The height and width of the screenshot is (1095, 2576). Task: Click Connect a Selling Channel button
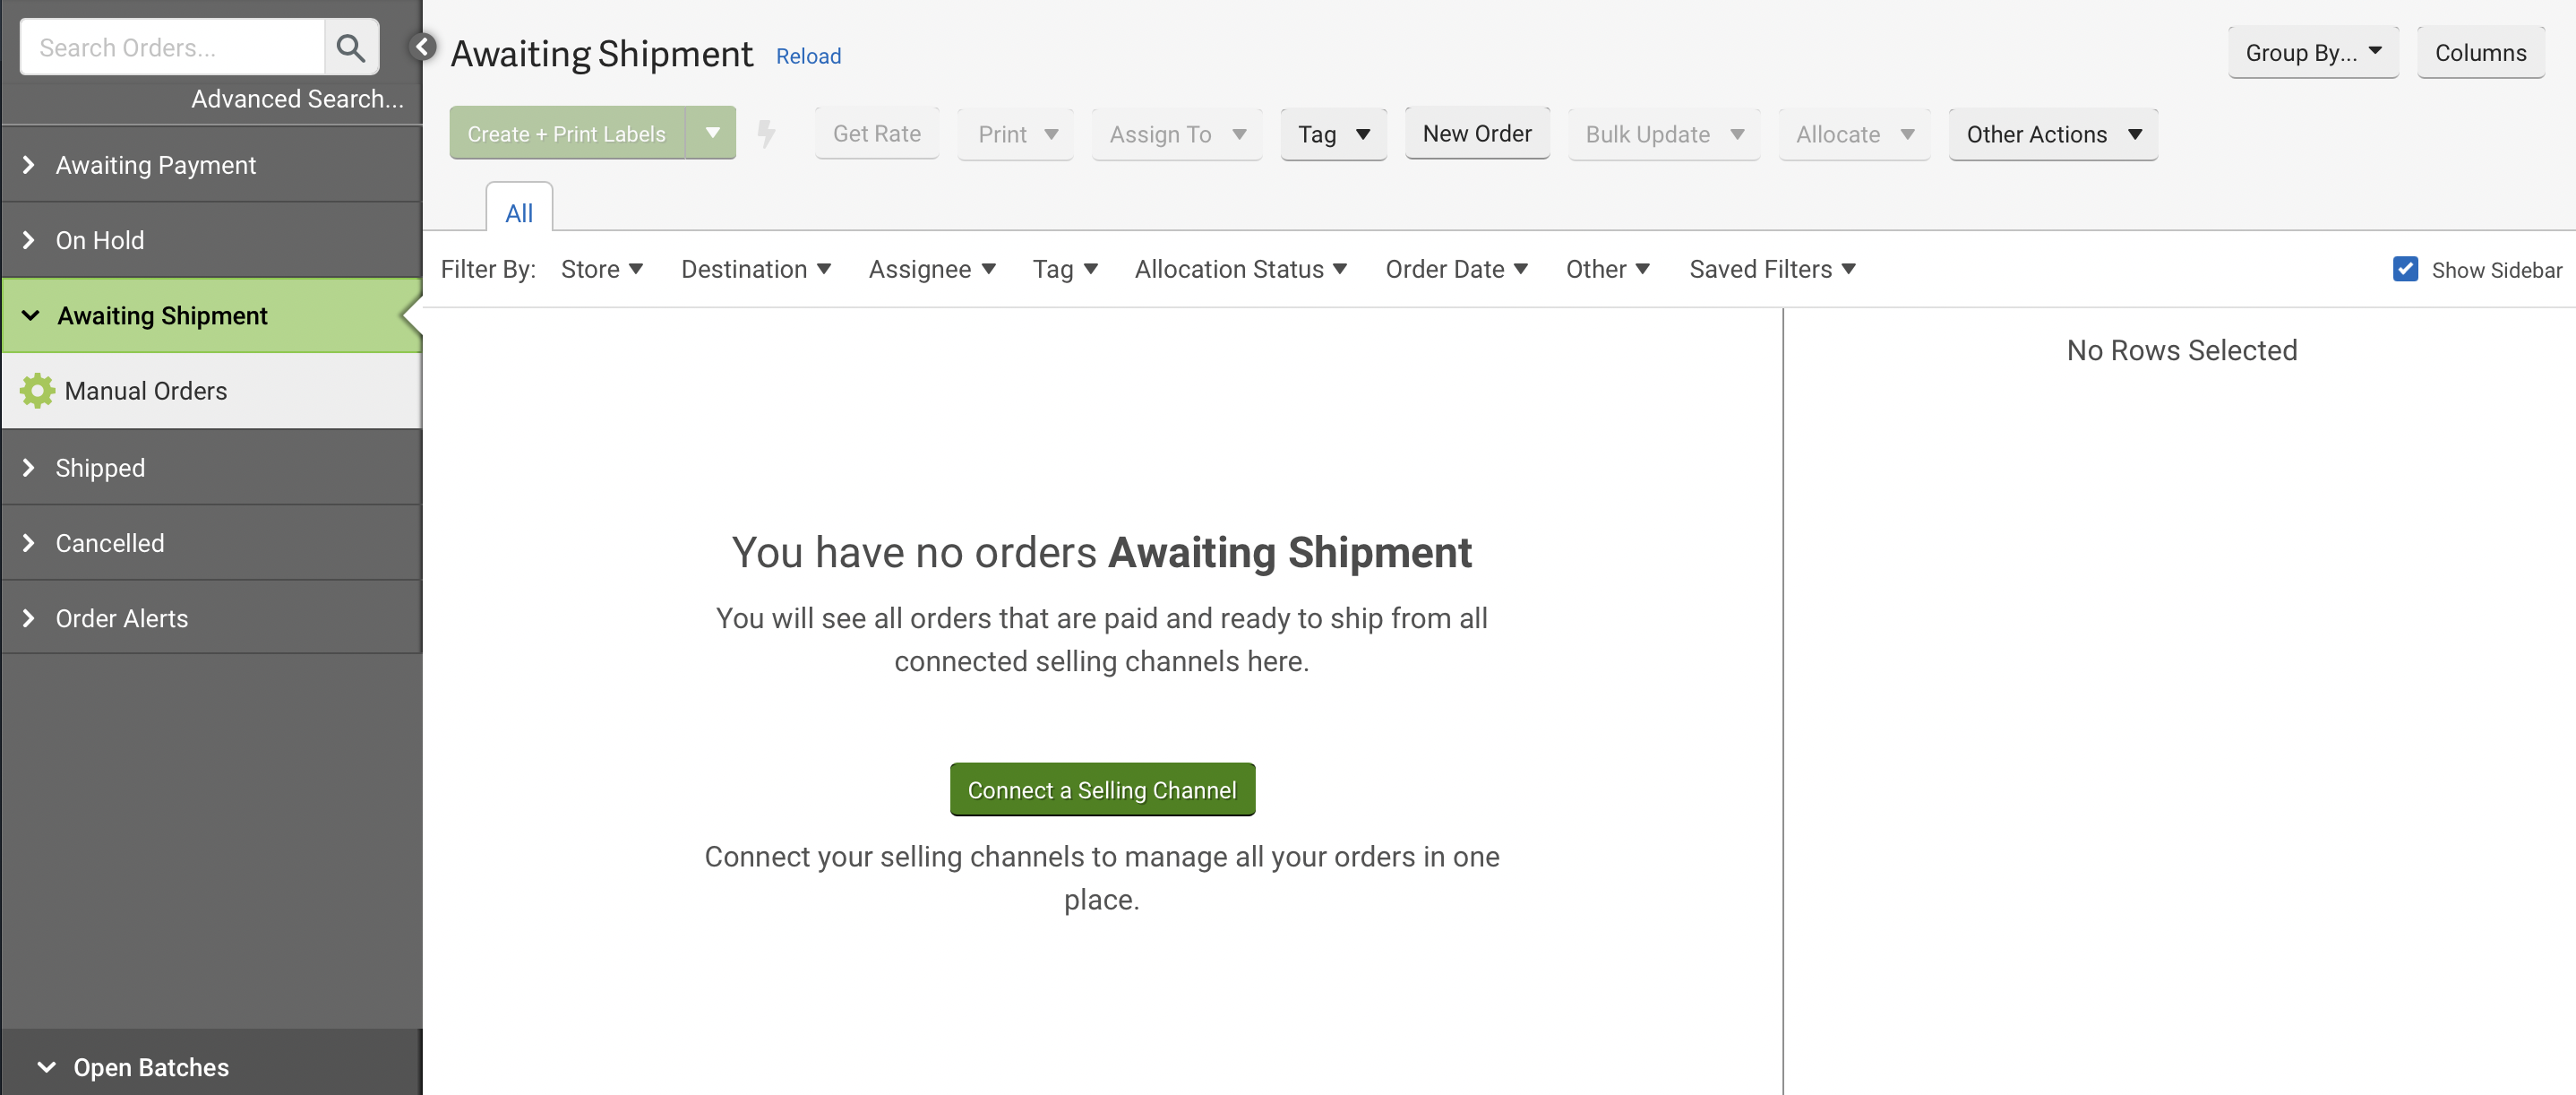pyautogui.click(x=1101, y=790)
